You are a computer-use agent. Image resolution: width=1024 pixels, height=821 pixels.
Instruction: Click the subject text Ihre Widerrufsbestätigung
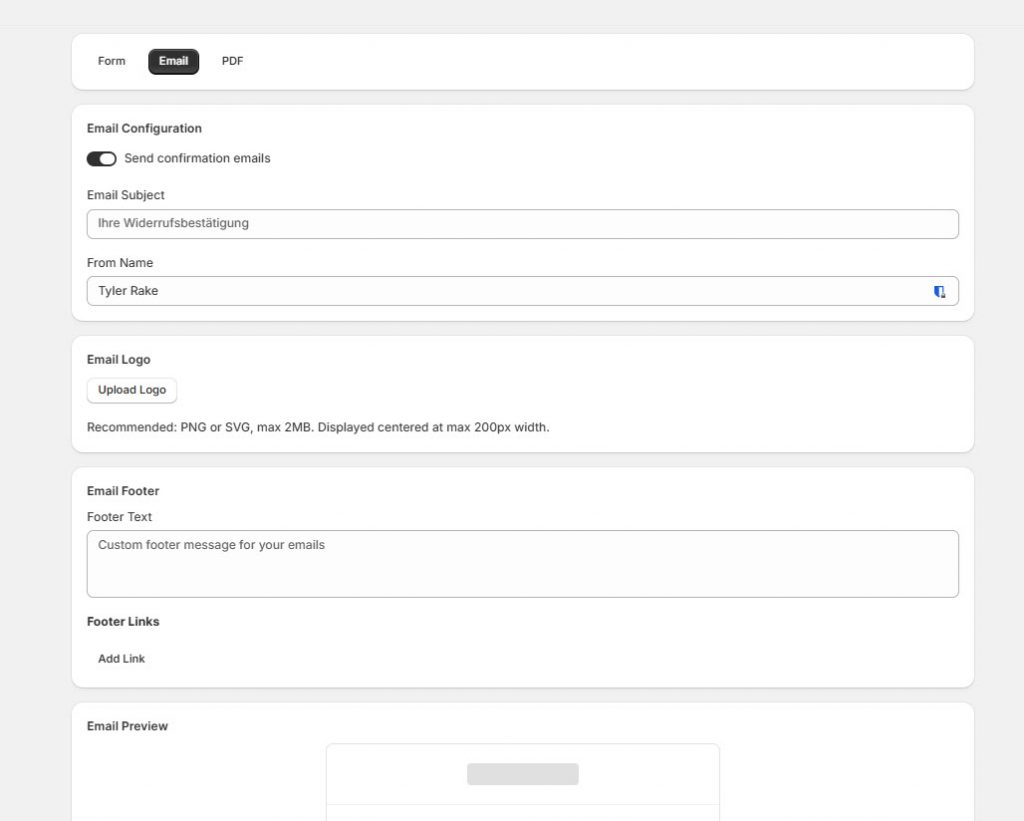coord(172,223)
